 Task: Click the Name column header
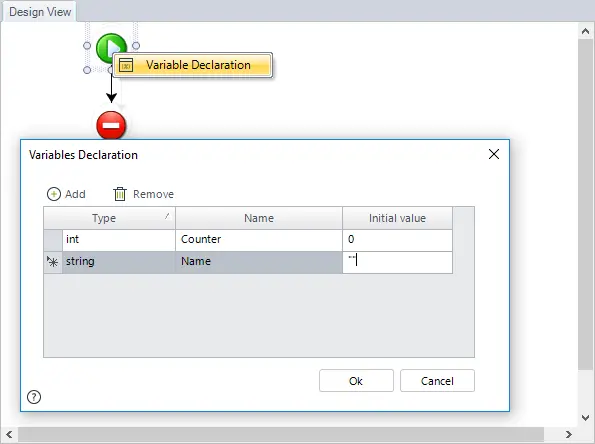point(259,218)
